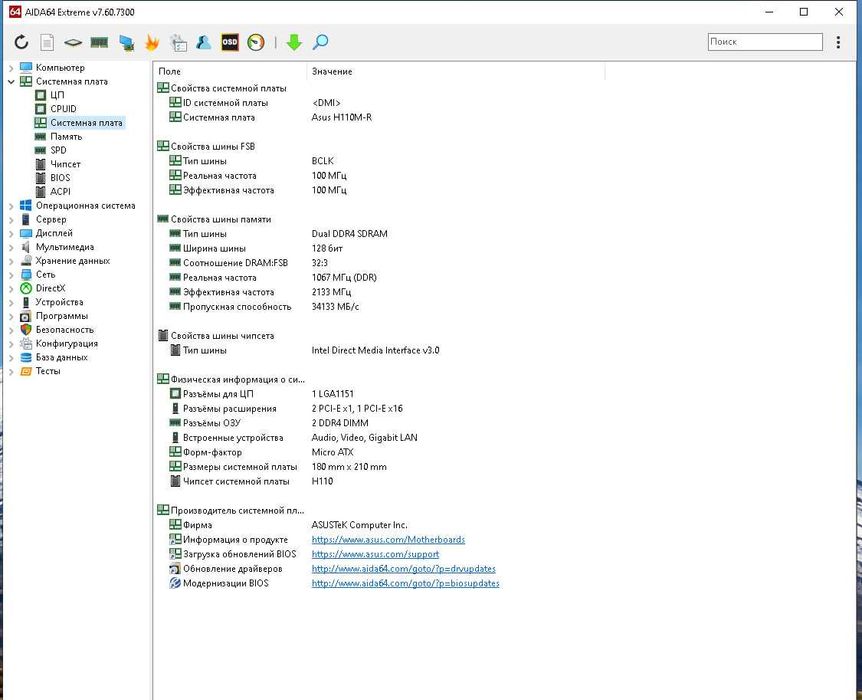
Task: Open the asus.com/support link
Action: click(375, 554)
